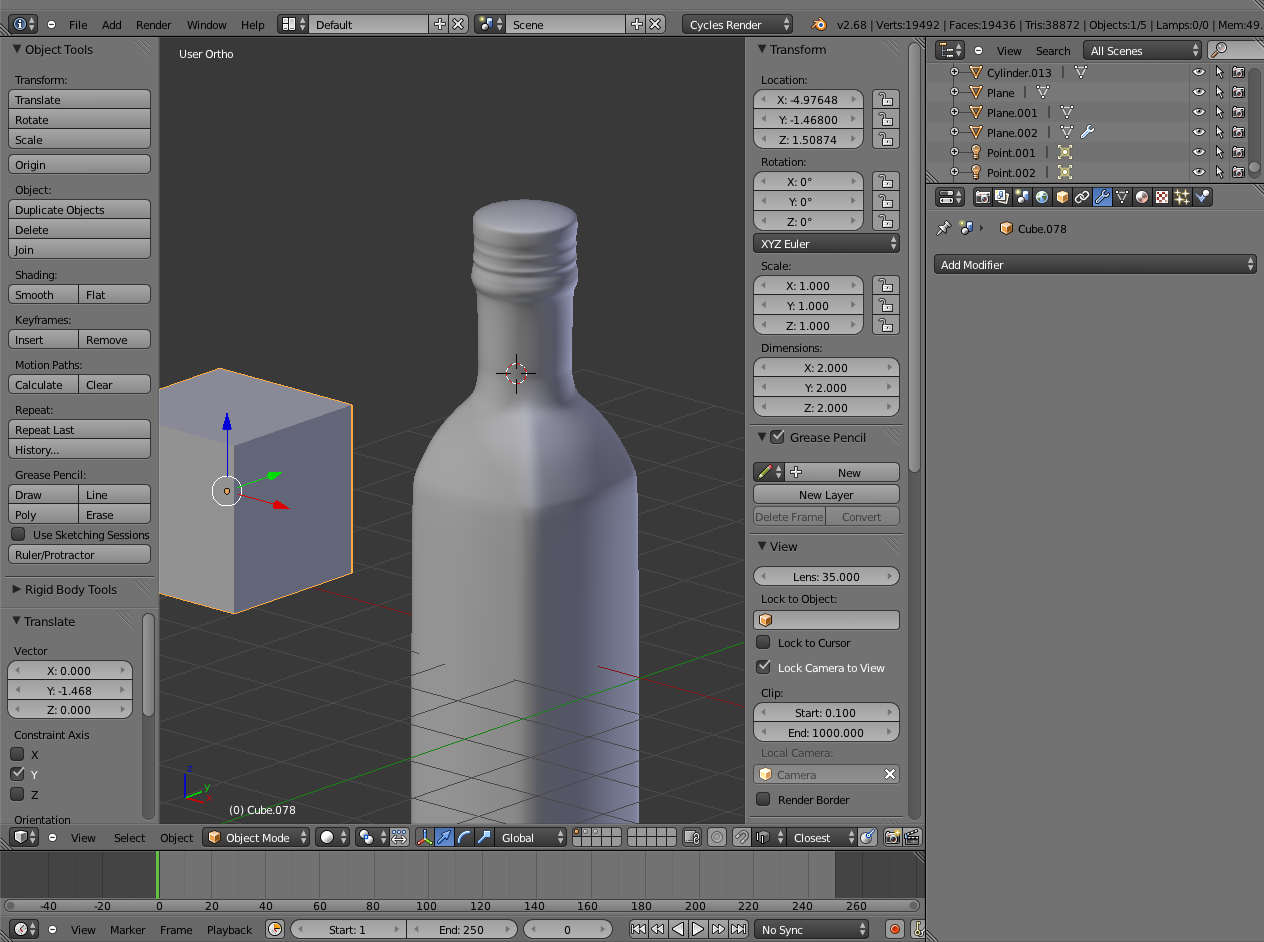
Task: Click the OpenGL render animation clapper icon
Action: pyautogui.click(x=912, y=838)
